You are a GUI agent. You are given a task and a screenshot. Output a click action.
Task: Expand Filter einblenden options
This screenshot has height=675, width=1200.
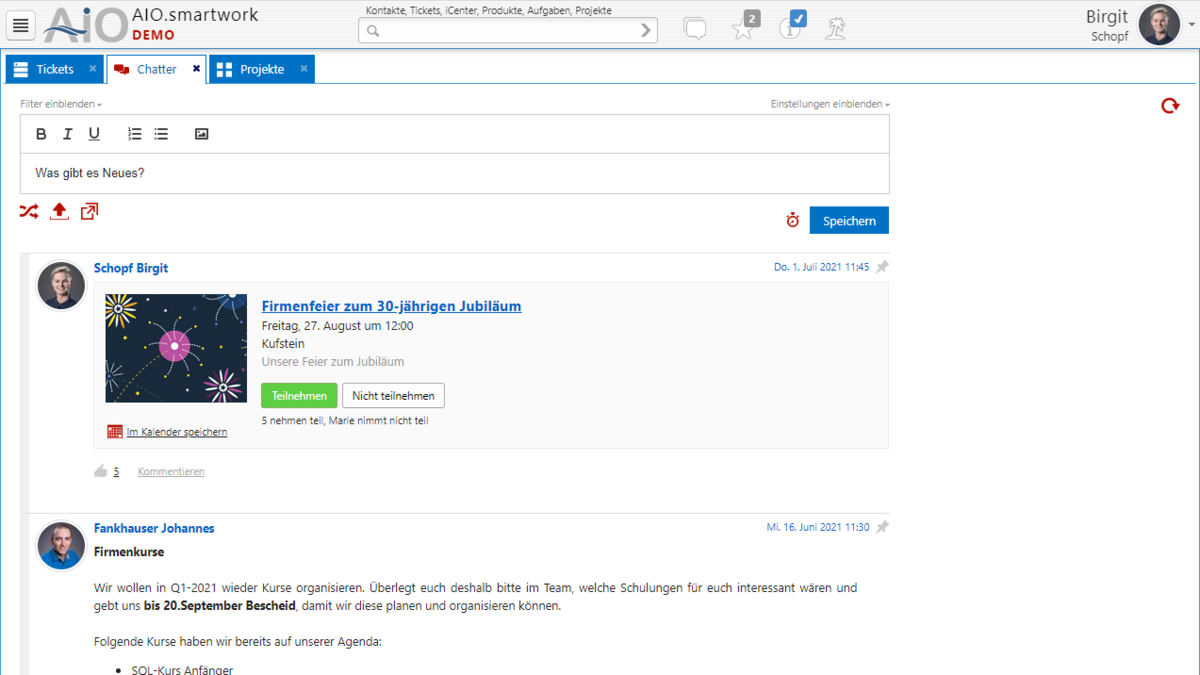60,104
